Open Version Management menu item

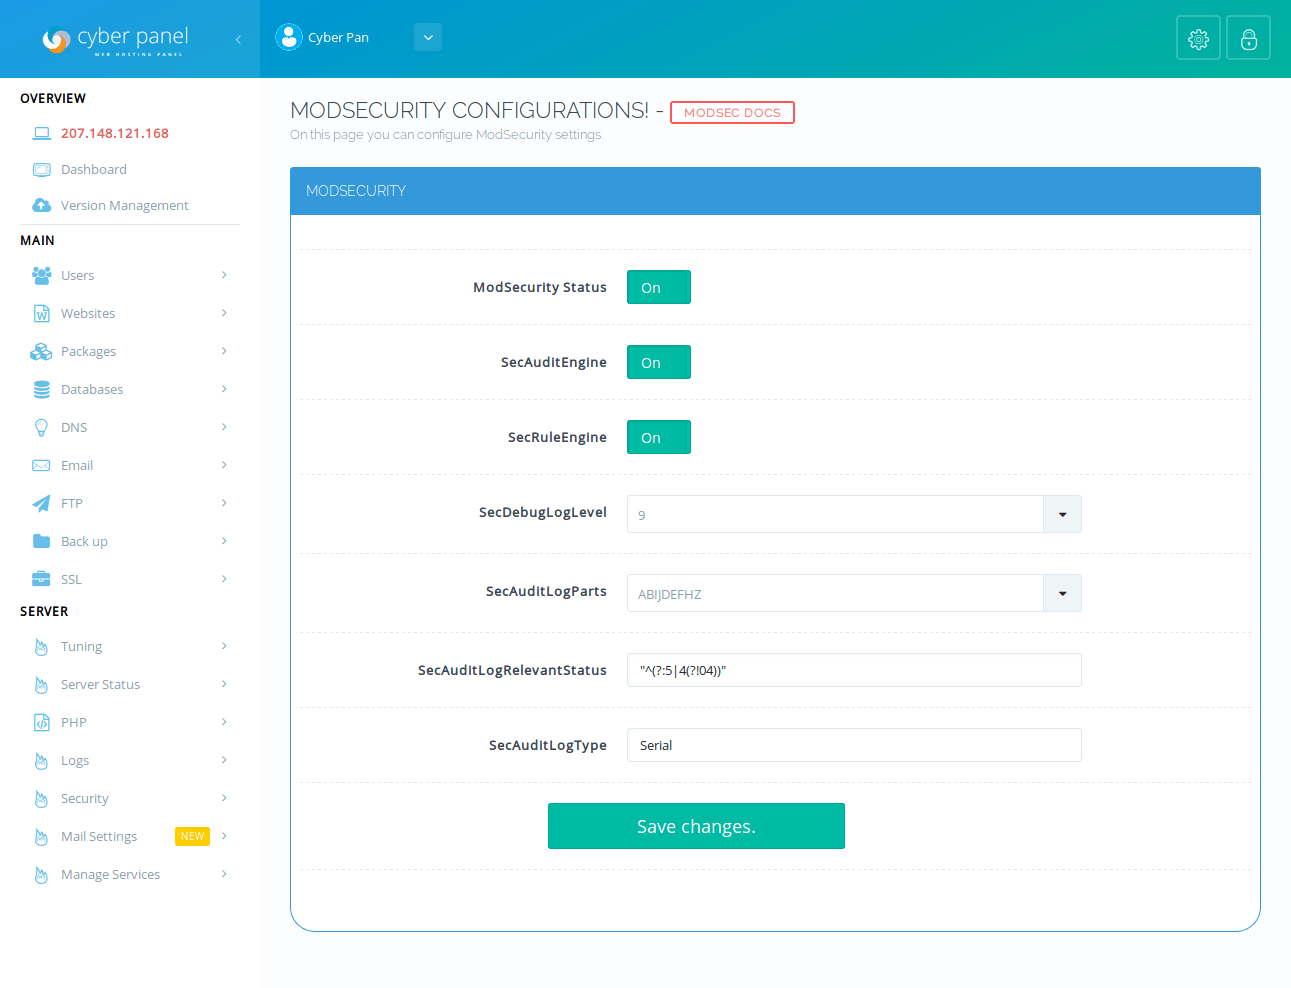130,205
